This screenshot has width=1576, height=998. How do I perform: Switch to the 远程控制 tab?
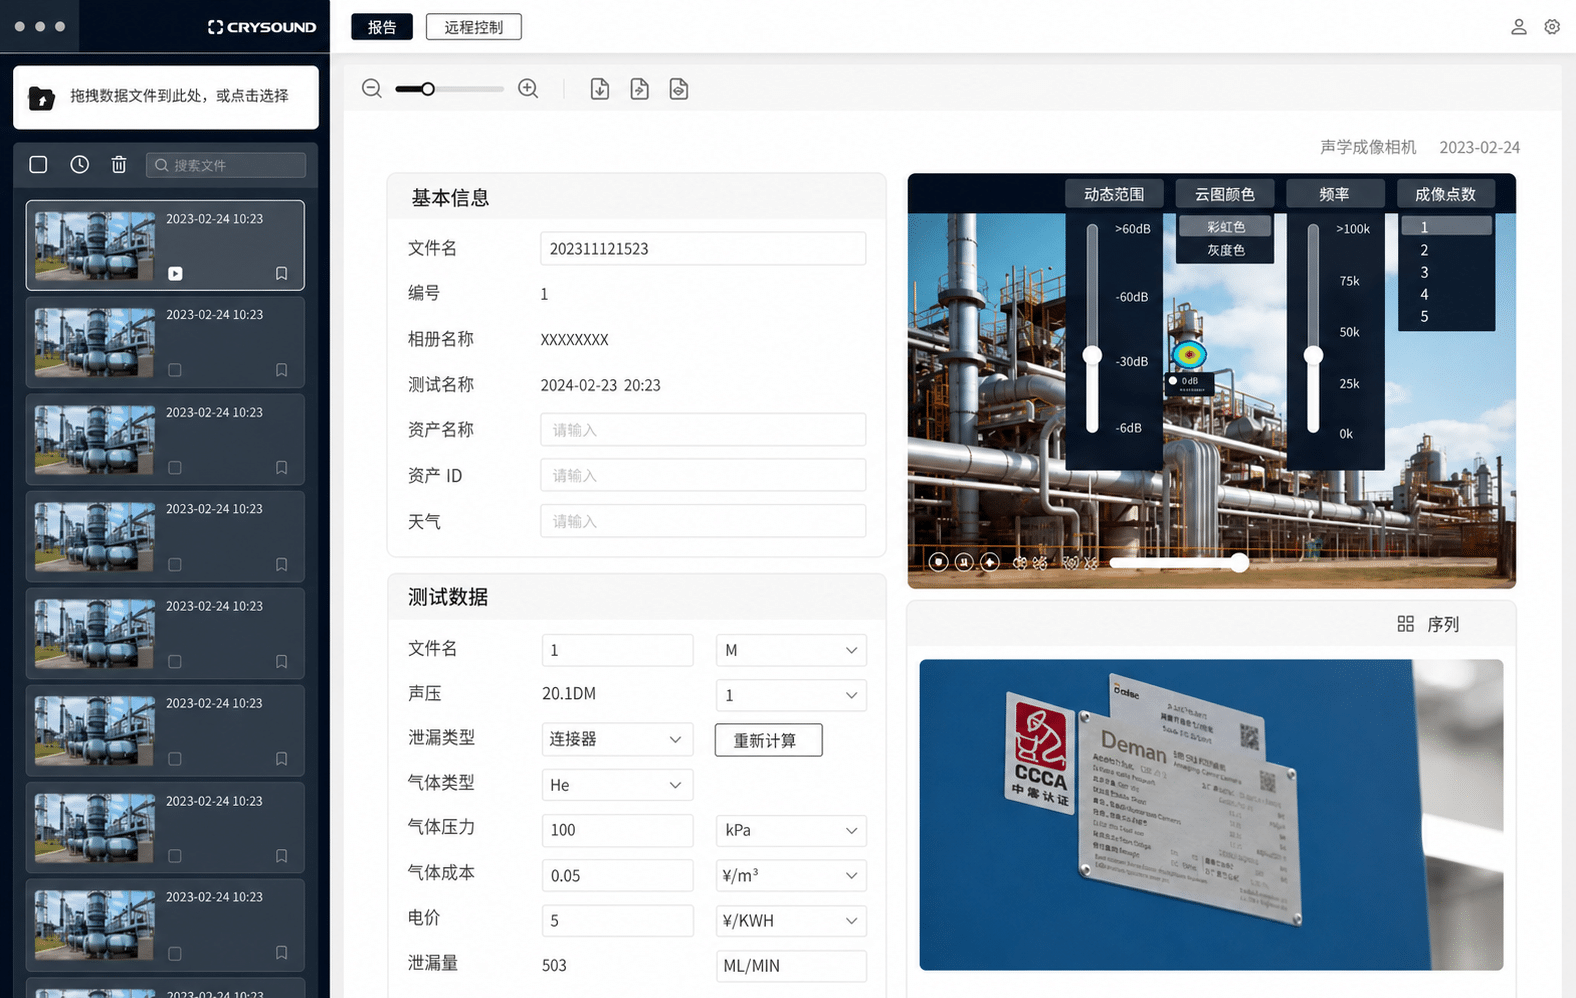tap(474, 27)
